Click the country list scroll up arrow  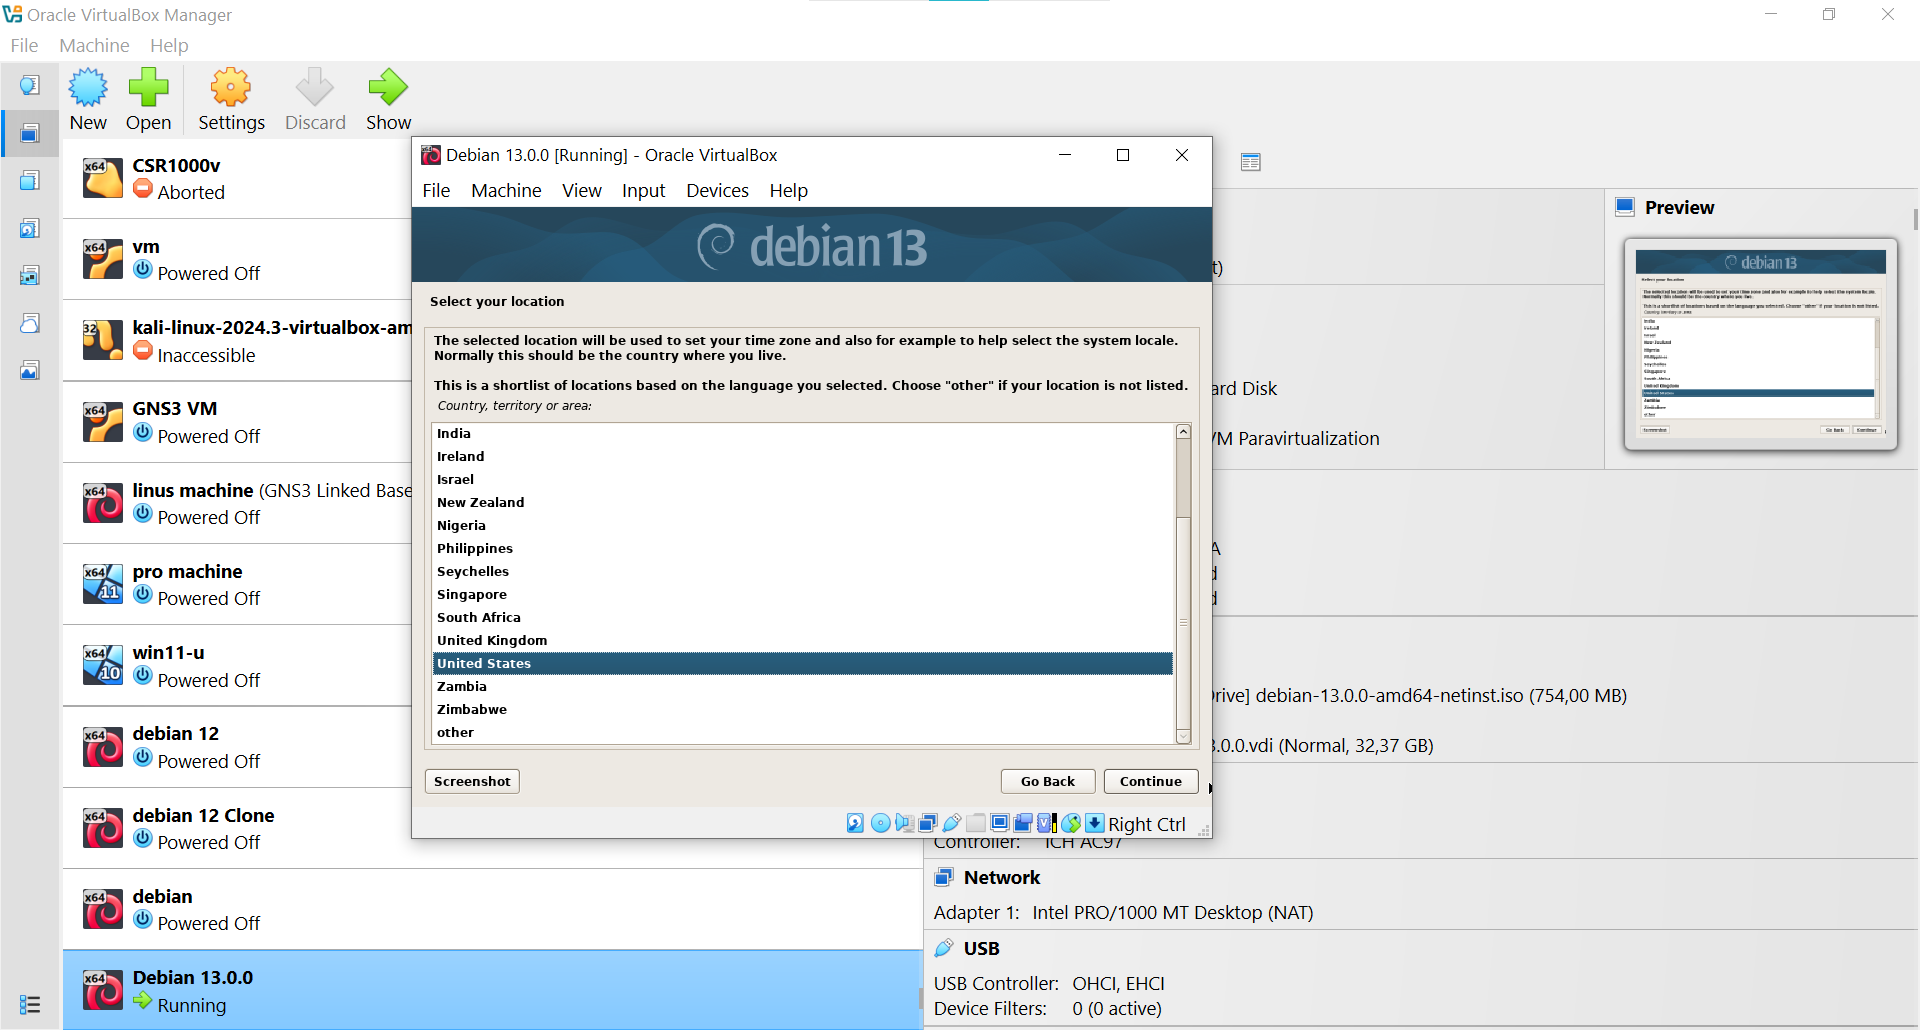[1183, 431]
